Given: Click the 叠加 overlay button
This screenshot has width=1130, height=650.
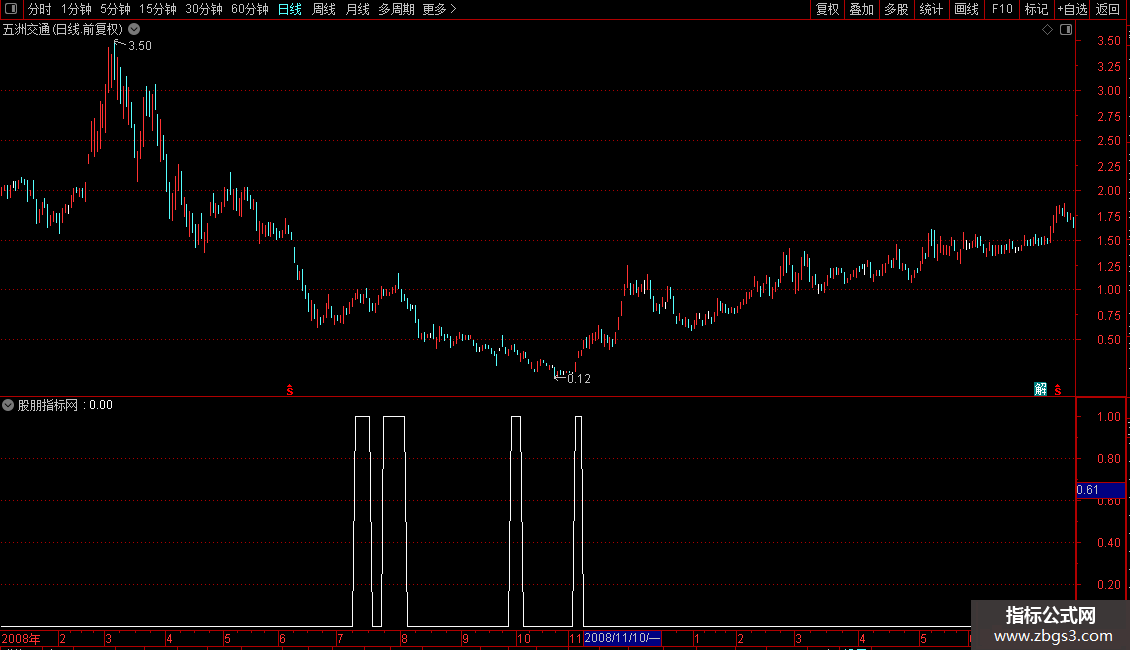Looking at the screenshot, I should click(x=861, y=9).
